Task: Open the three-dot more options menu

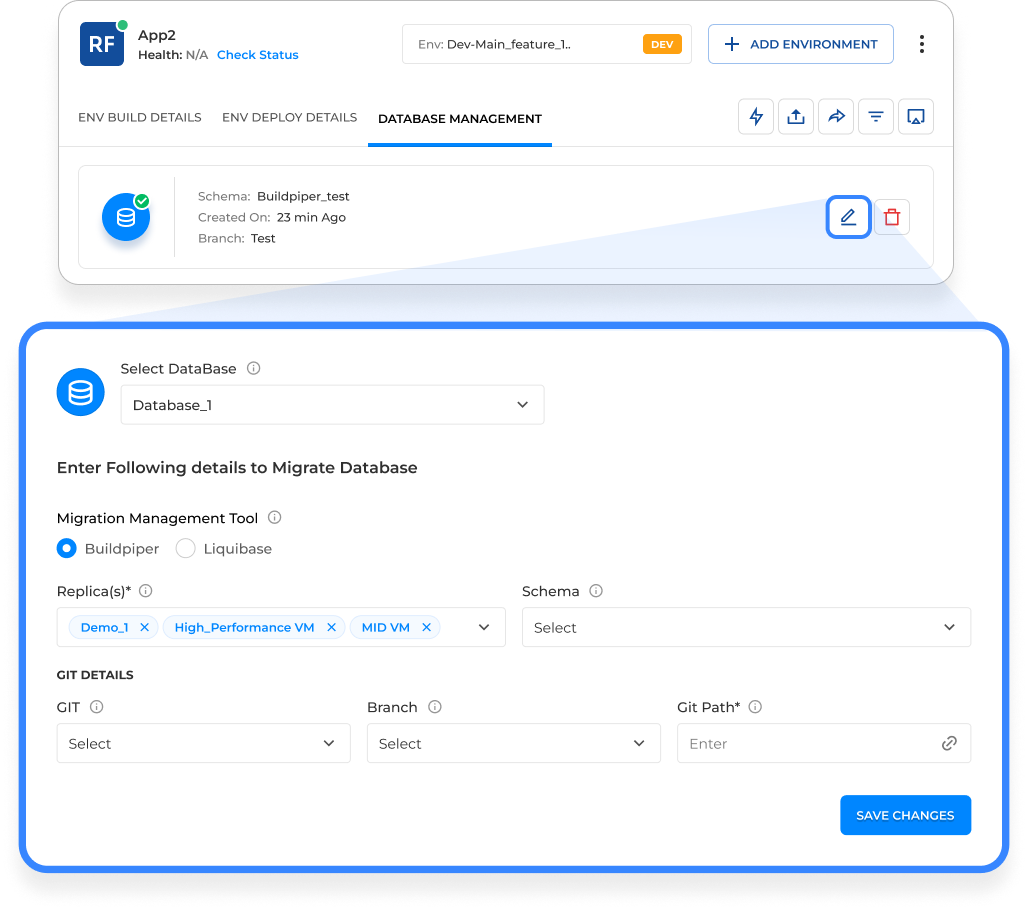Action: tap(921, 44)
